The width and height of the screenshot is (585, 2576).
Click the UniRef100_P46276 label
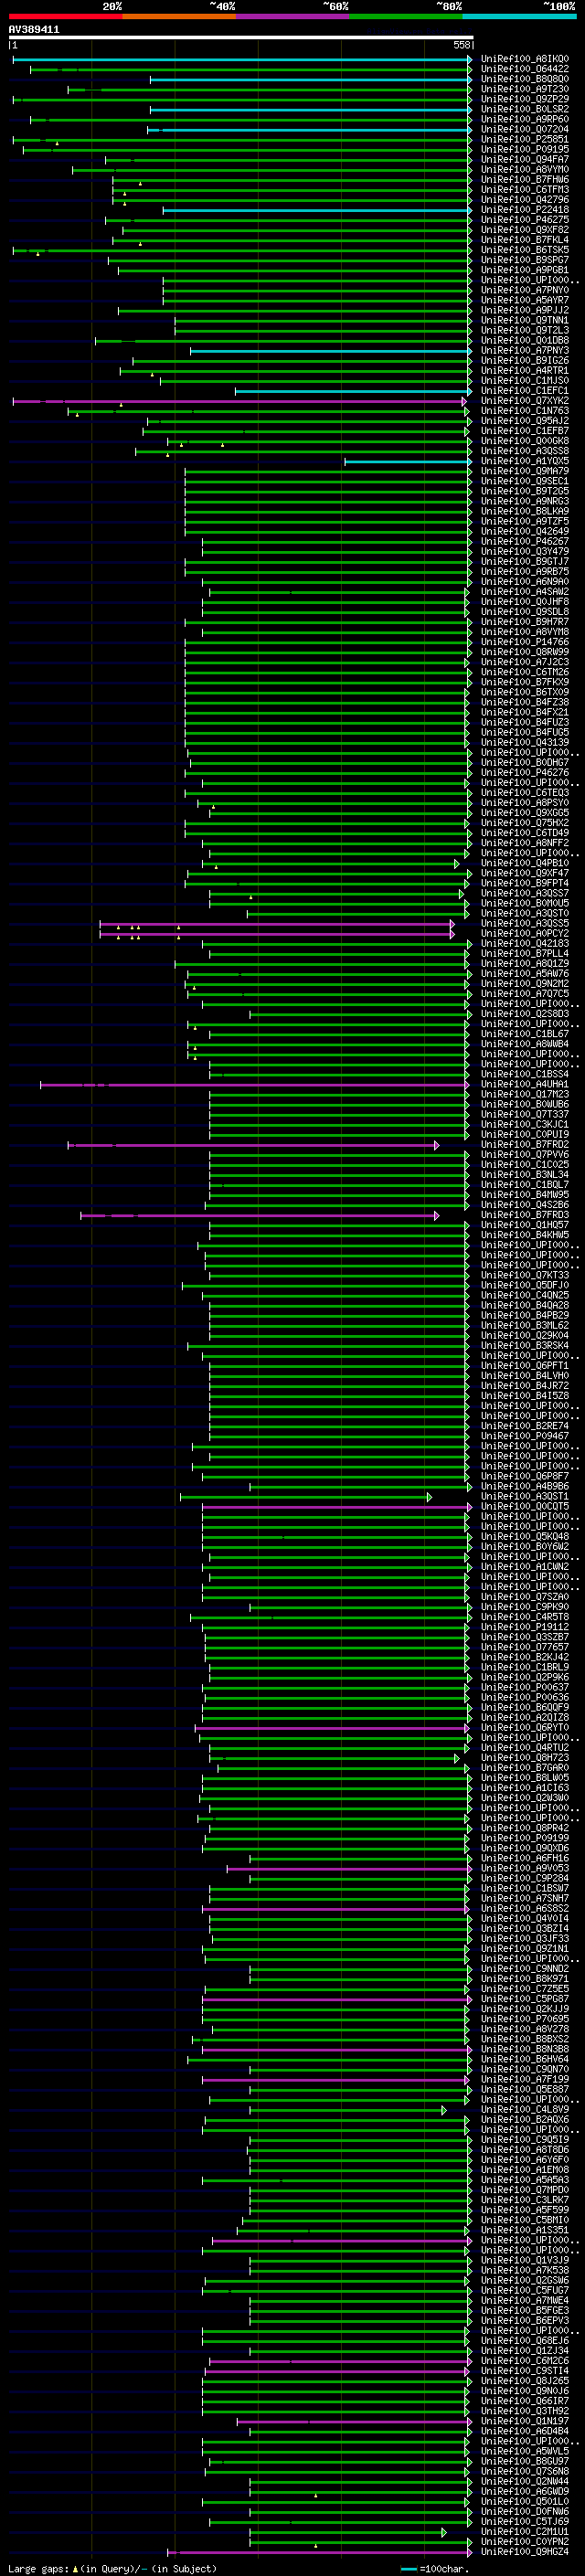click(x=524, y=773)
